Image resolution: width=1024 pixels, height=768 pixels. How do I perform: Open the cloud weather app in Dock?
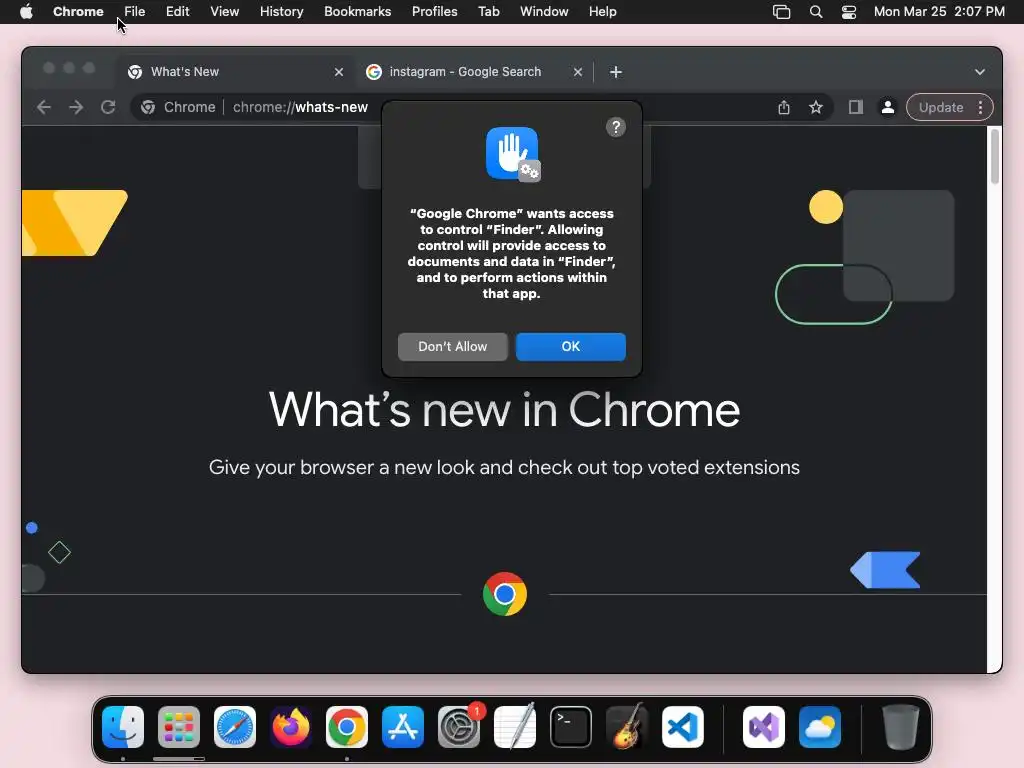820,727
